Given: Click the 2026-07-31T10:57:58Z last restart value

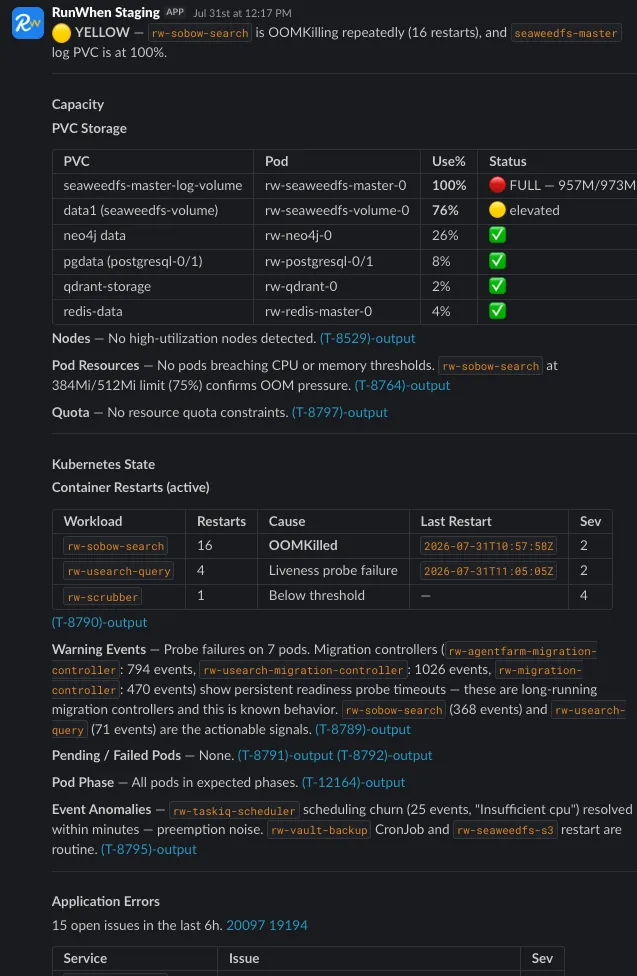Looking at the screenshot, I should pos(488,547).
